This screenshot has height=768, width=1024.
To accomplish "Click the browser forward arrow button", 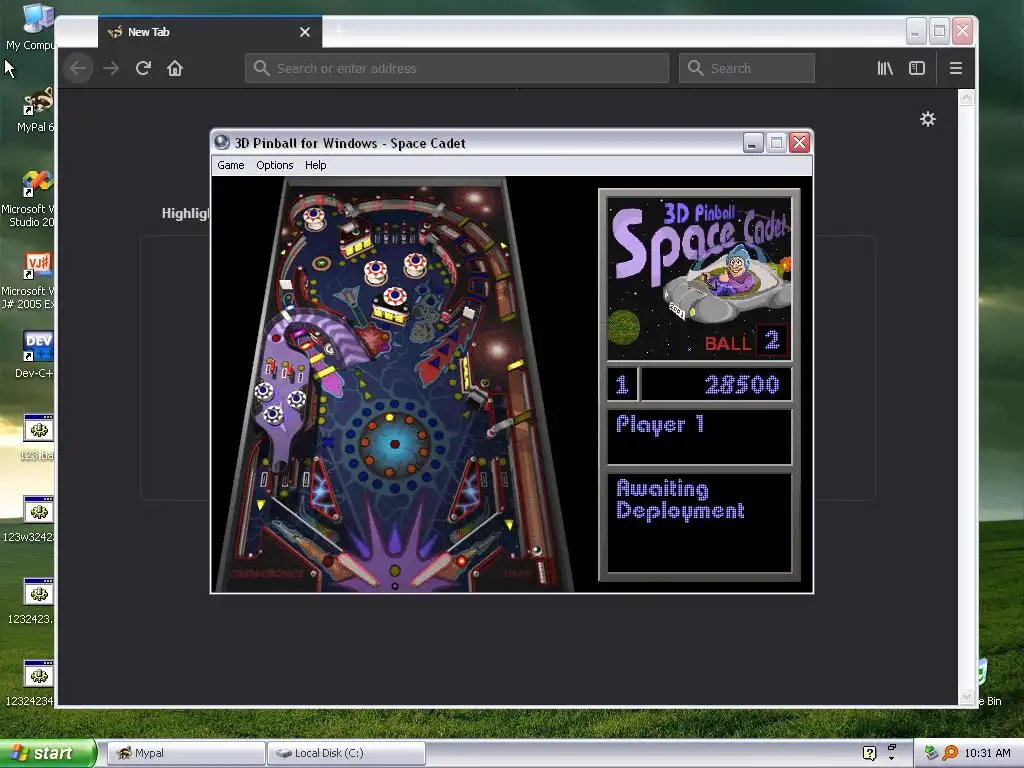I will point(111,68).
